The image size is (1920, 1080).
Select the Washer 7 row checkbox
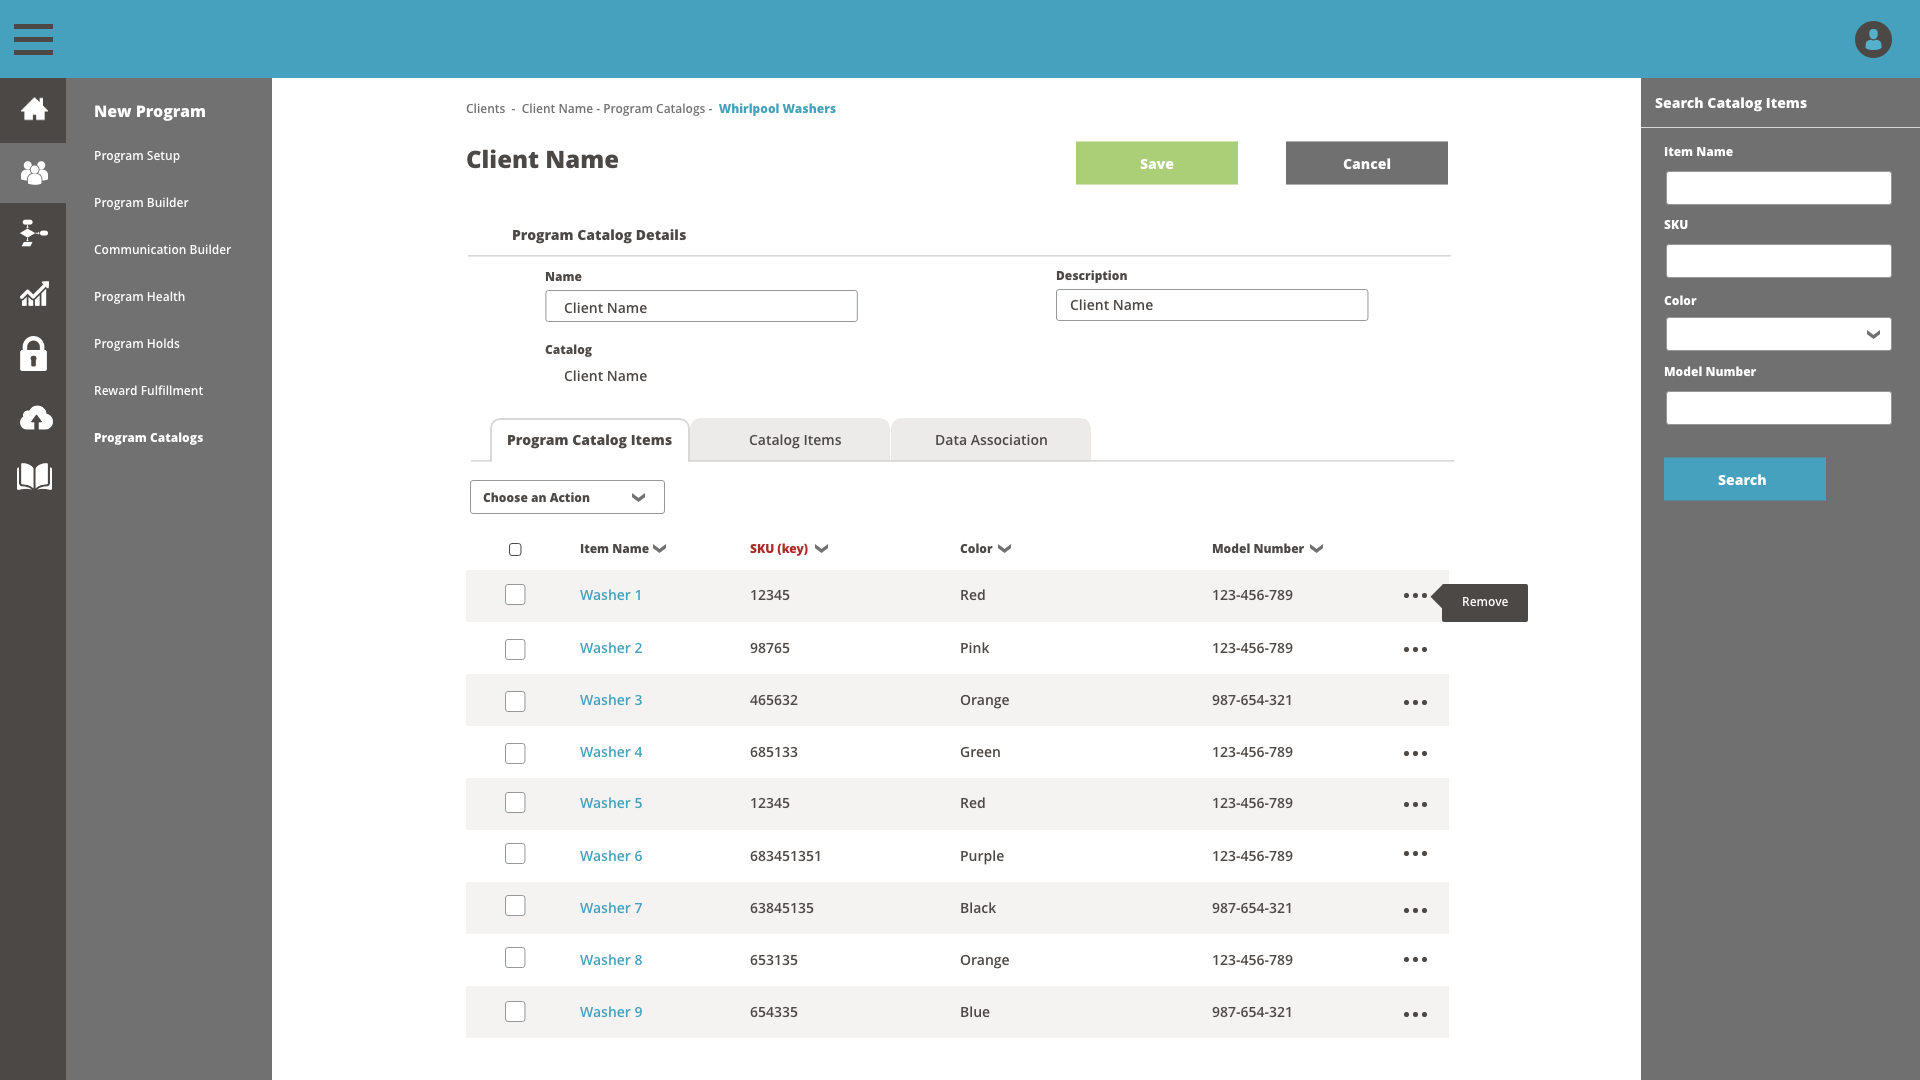click(x=515, y=906)
